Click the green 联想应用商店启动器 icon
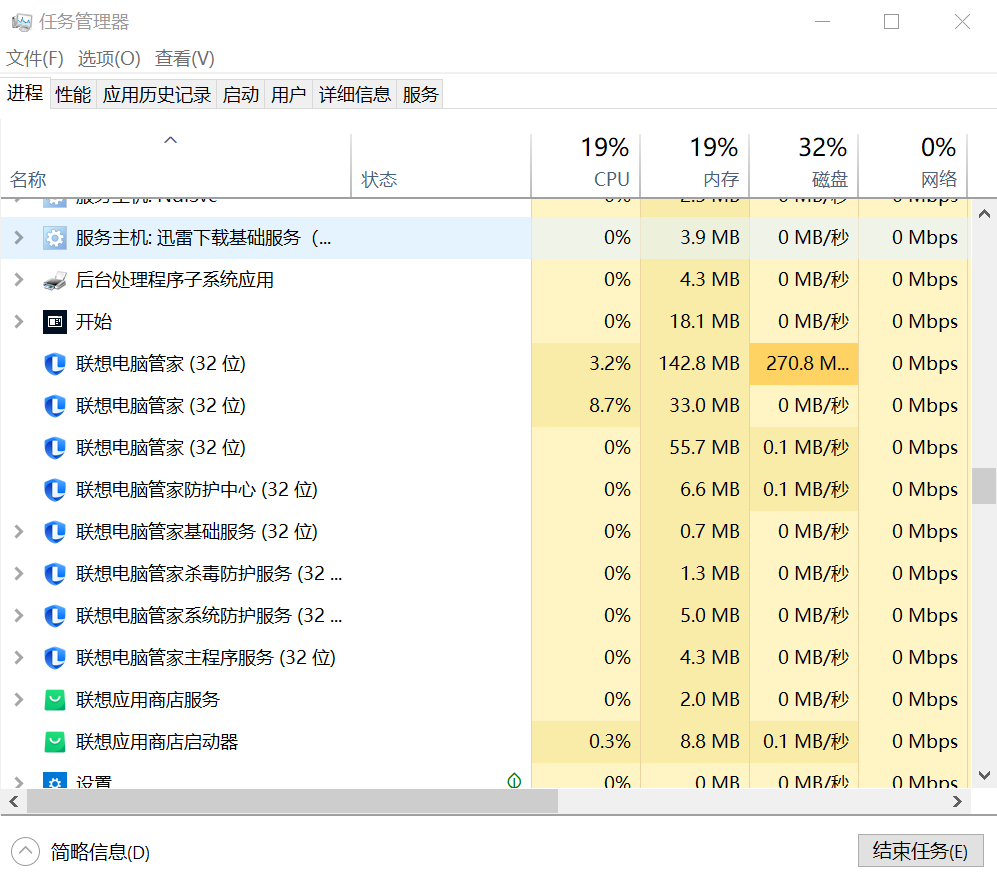This screenshot has width=997, height=886. (x=55, y=742)
